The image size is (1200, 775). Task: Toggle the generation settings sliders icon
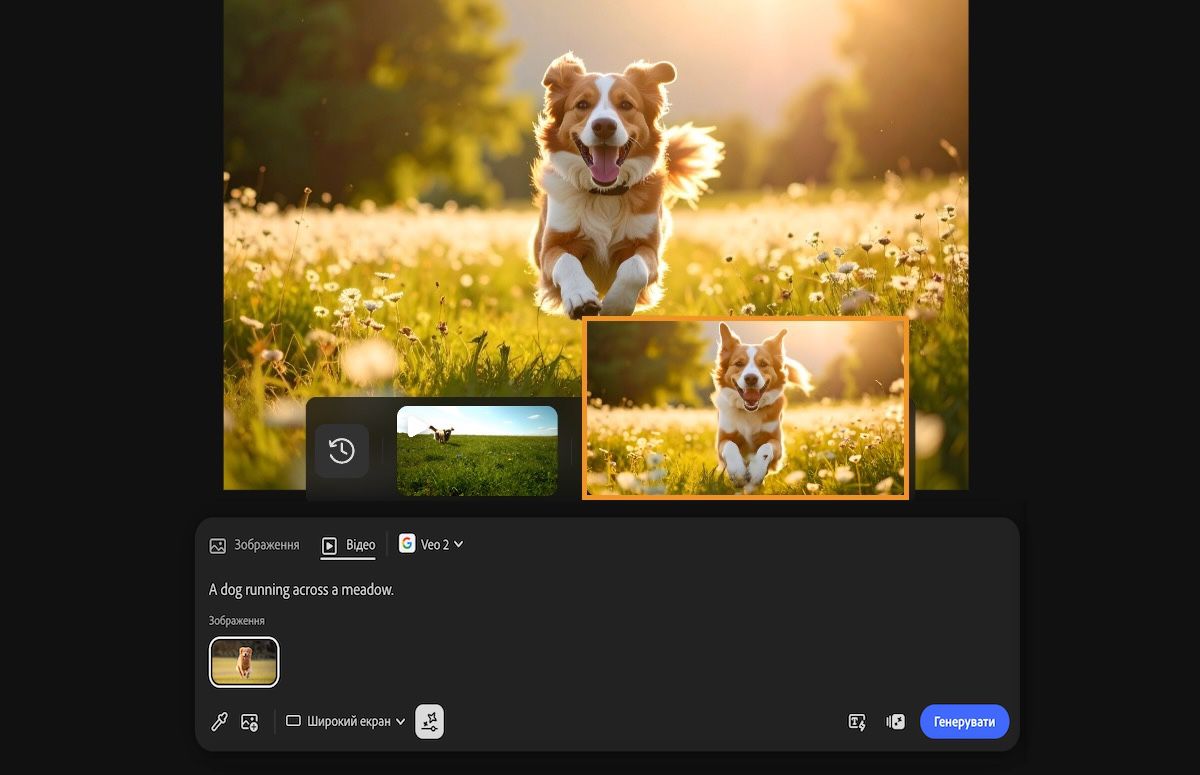(x=429, y=721)
